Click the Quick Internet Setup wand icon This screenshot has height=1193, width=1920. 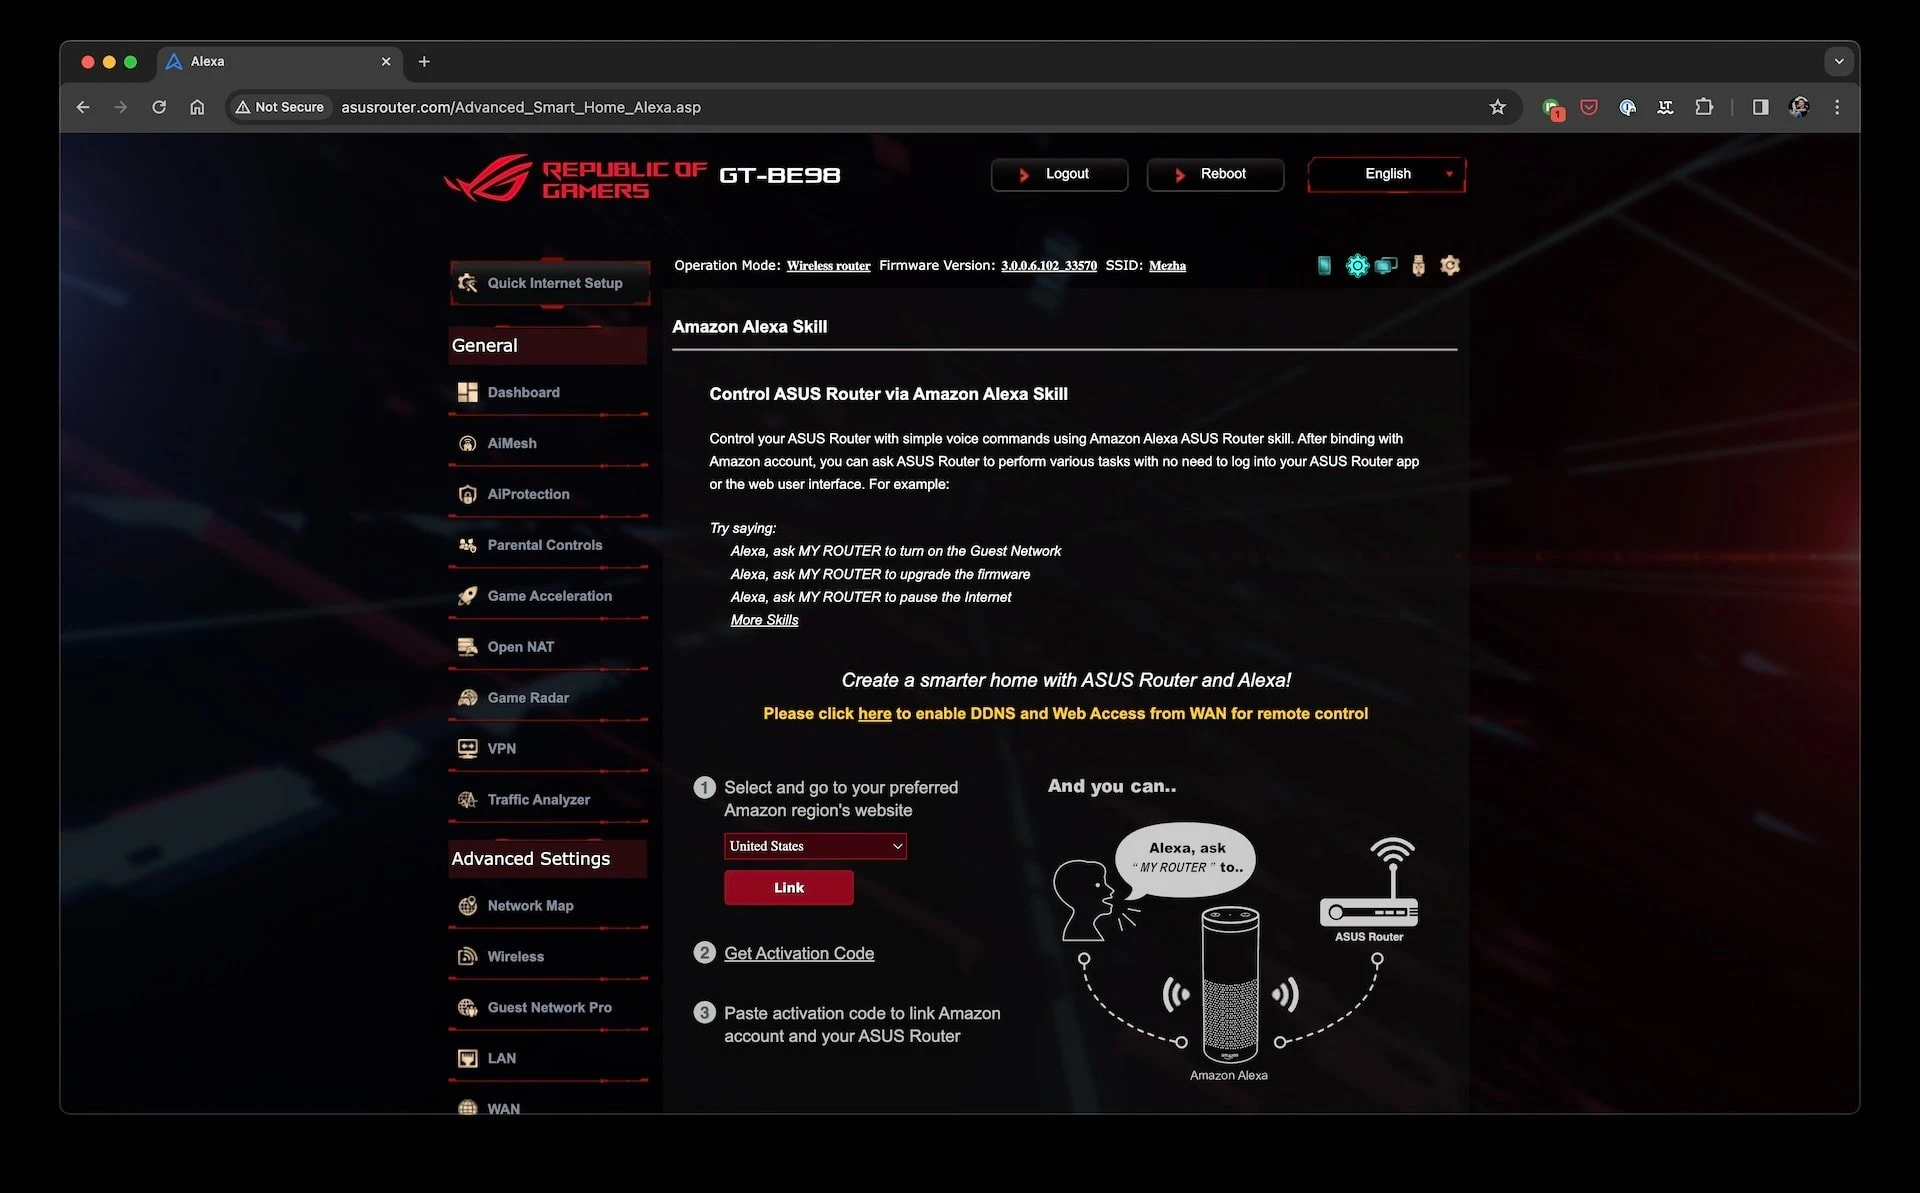tap(467, 283)
